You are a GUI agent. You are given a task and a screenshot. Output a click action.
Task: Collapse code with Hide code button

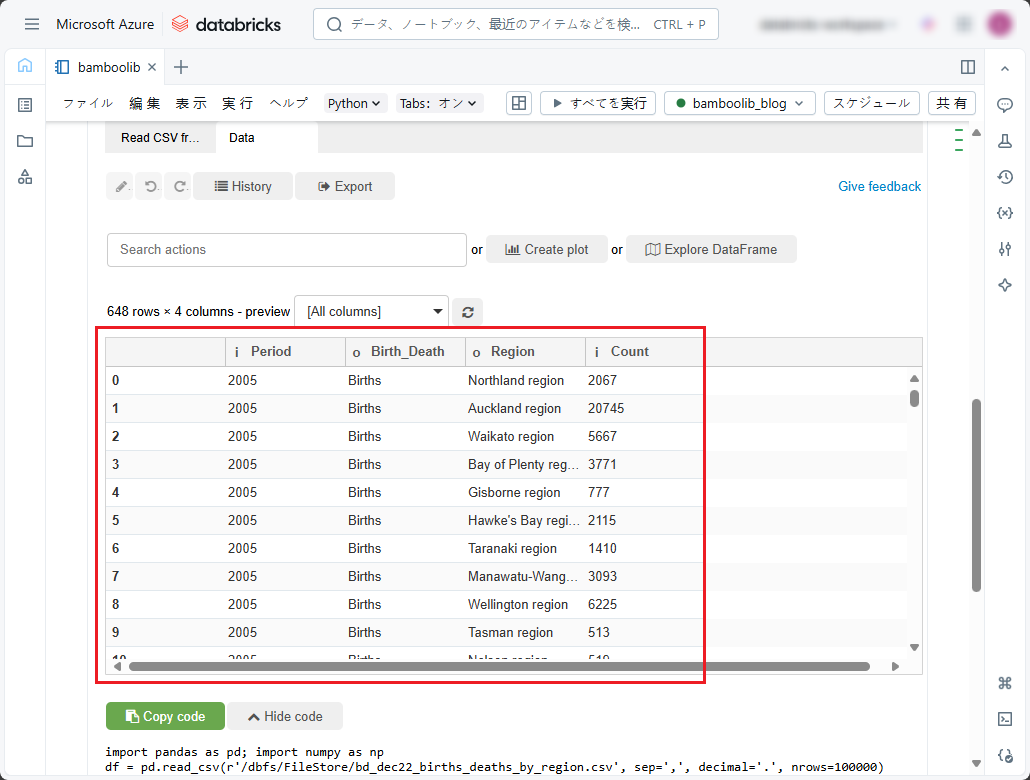285,716
